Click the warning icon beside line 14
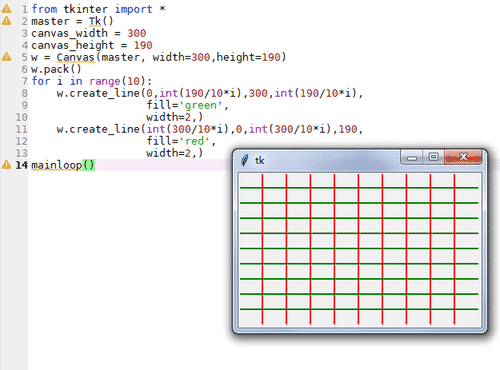The height and width of the screenshot is (370, 500). click(6, 164)
